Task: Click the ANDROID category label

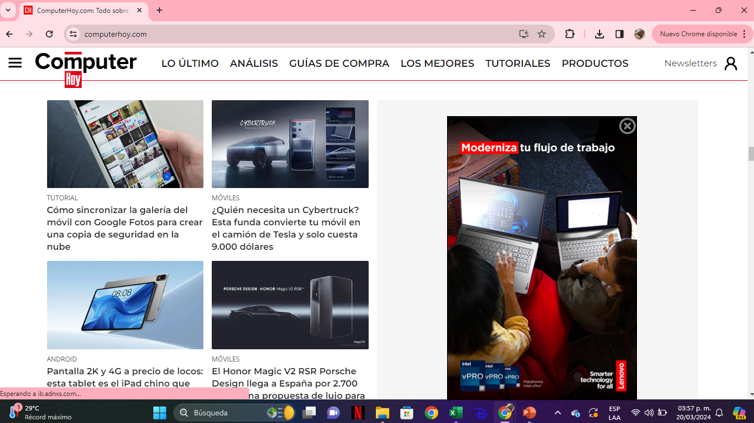Action: [62, 359]
